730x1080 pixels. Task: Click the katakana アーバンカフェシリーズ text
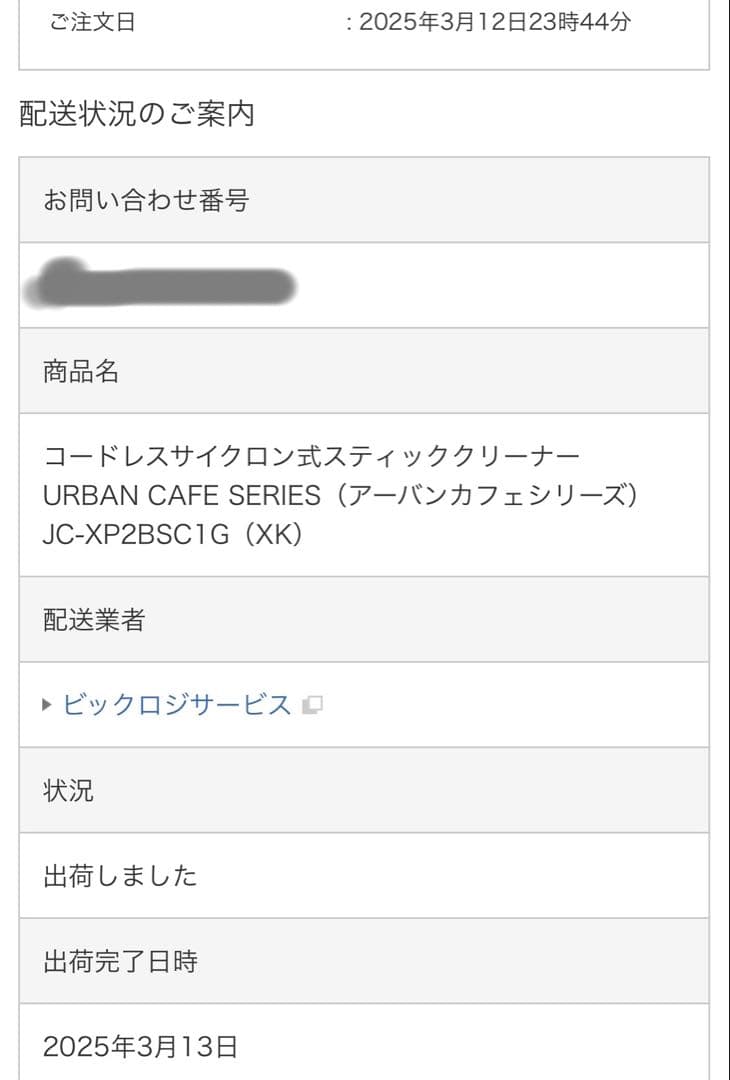487,495
